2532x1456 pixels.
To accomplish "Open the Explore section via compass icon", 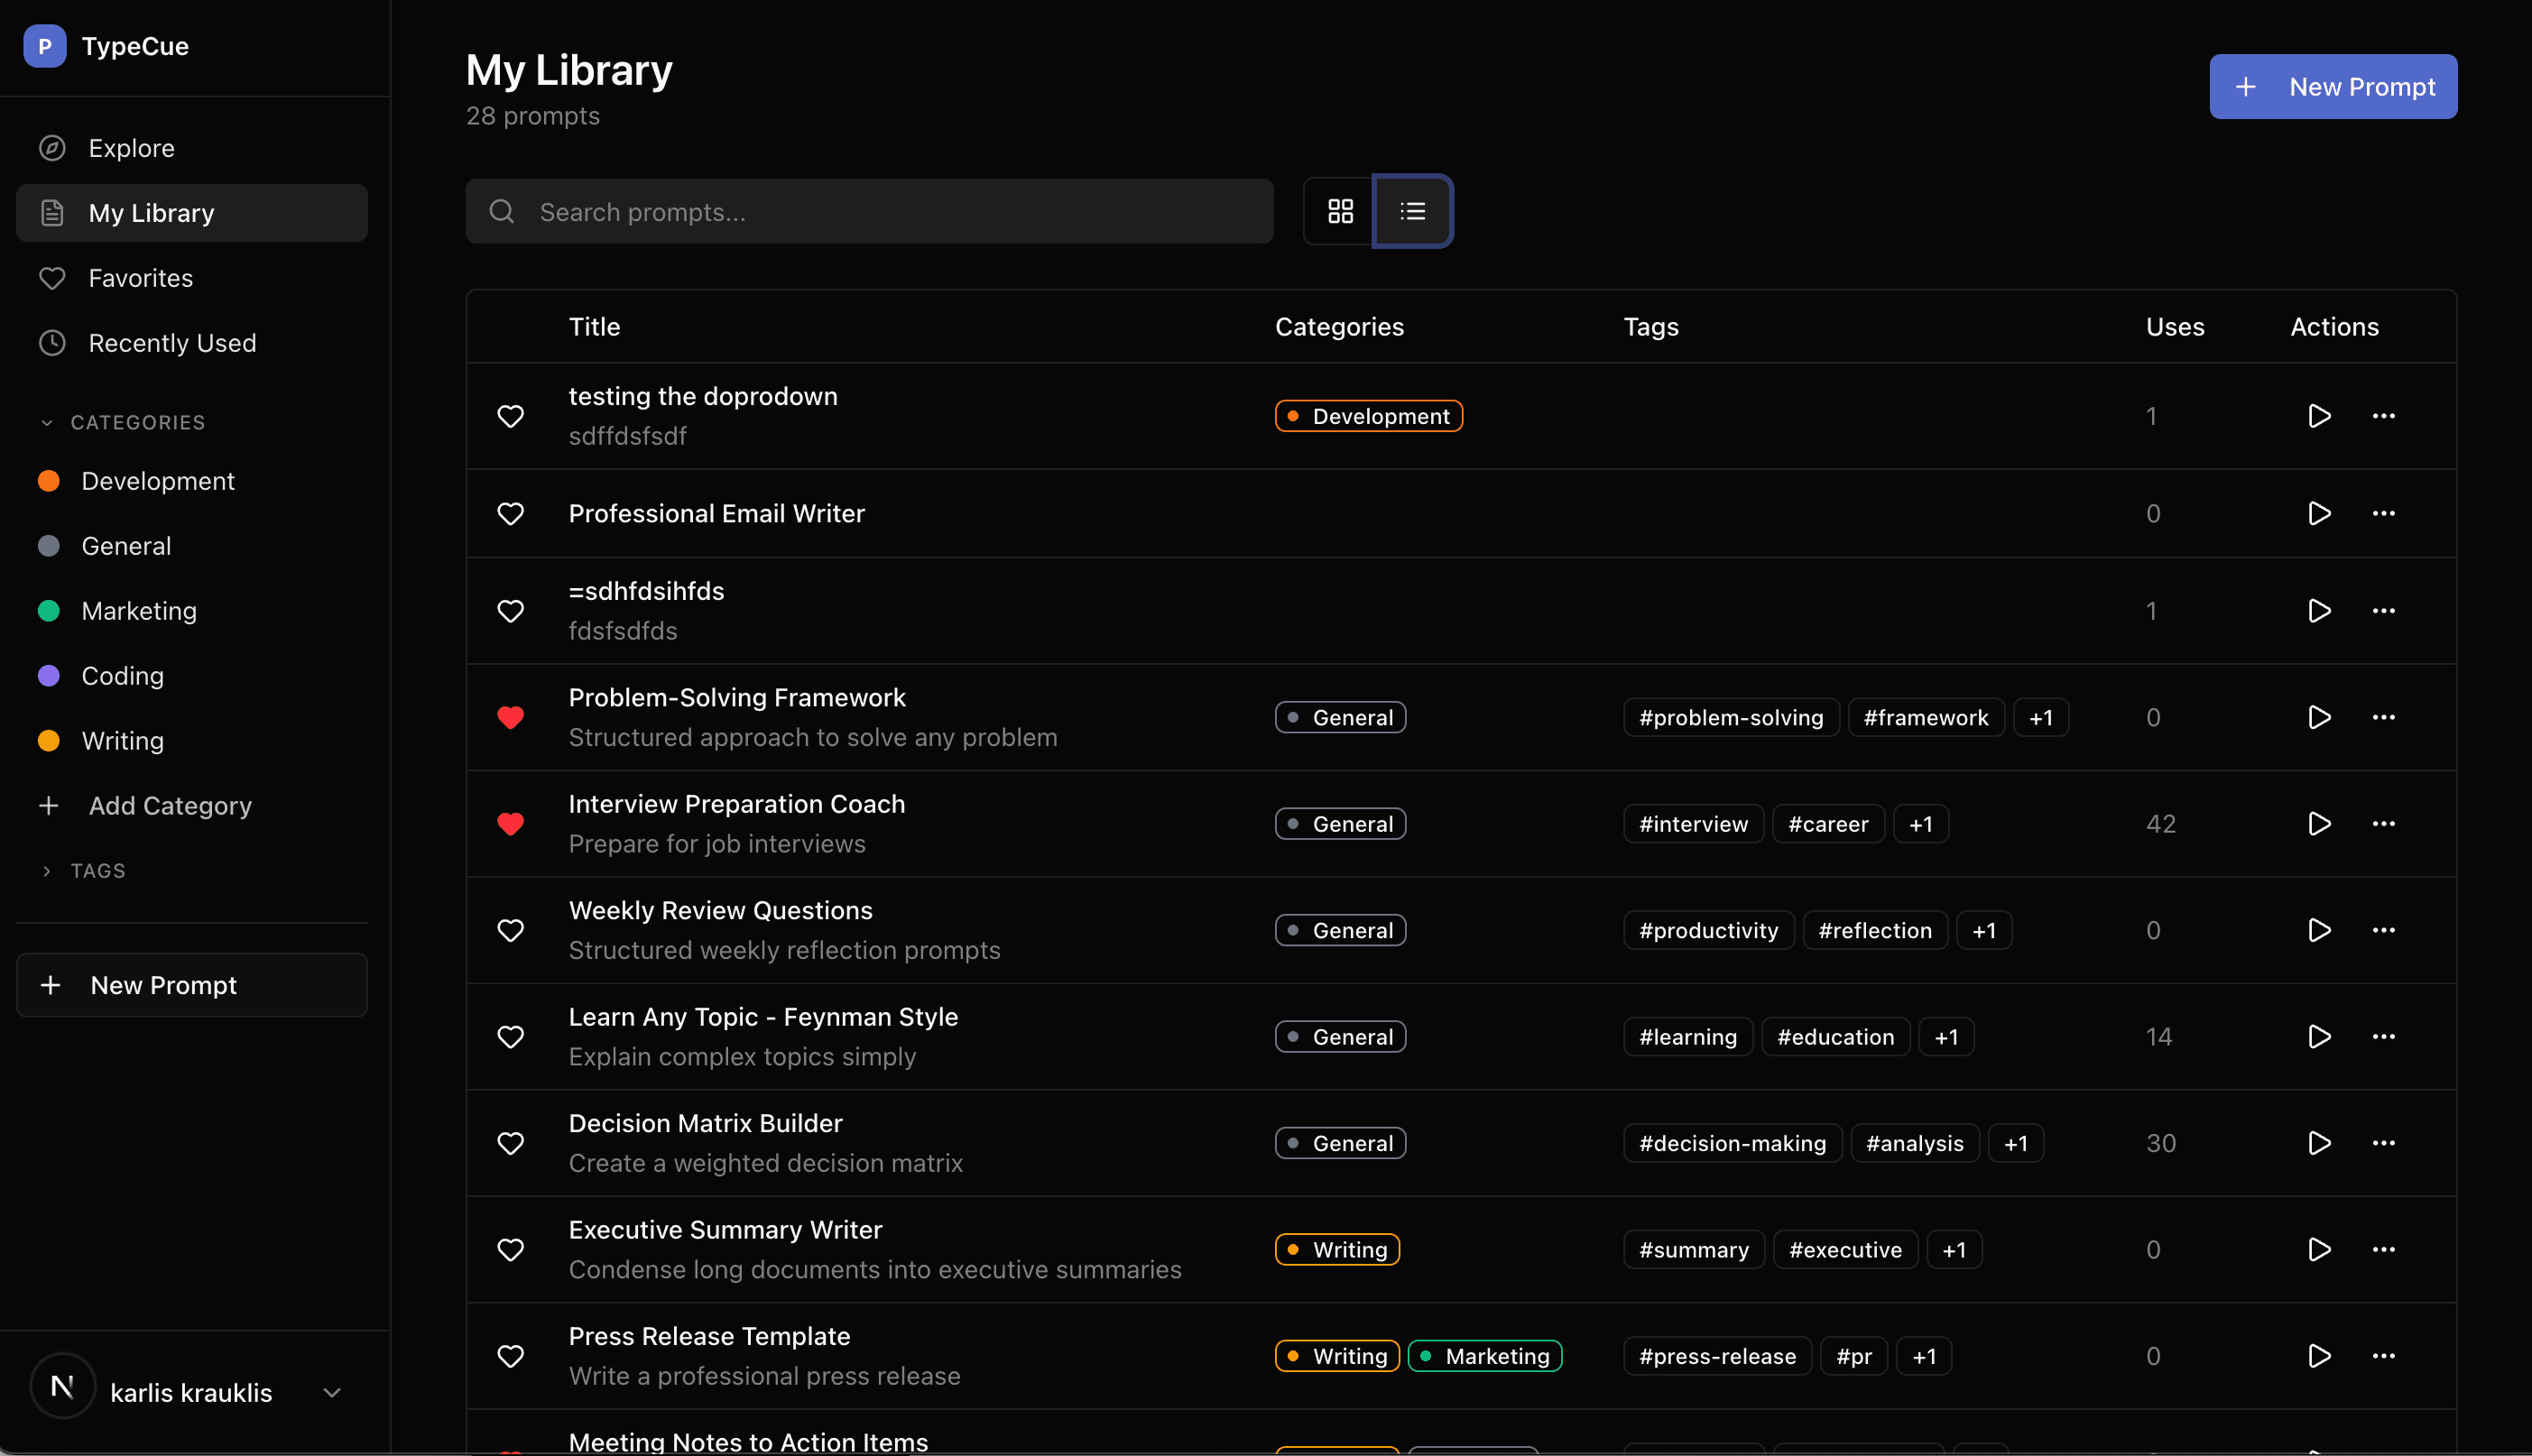I will (x=52, y=147).
